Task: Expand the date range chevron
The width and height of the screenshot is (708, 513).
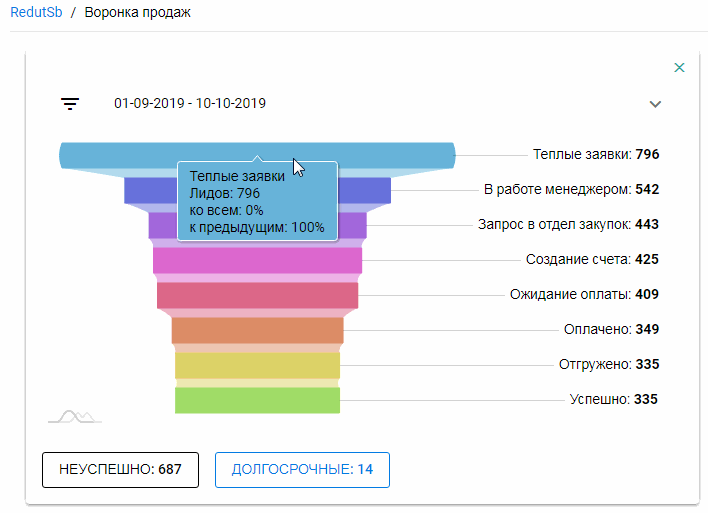Action: point(655,104)
